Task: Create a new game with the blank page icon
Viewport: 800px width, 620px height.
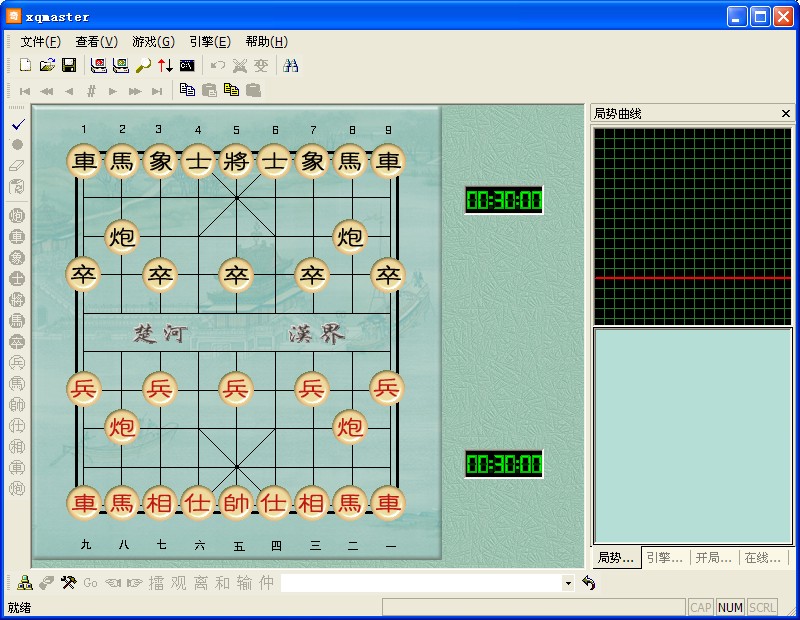Action: (25, 65)
